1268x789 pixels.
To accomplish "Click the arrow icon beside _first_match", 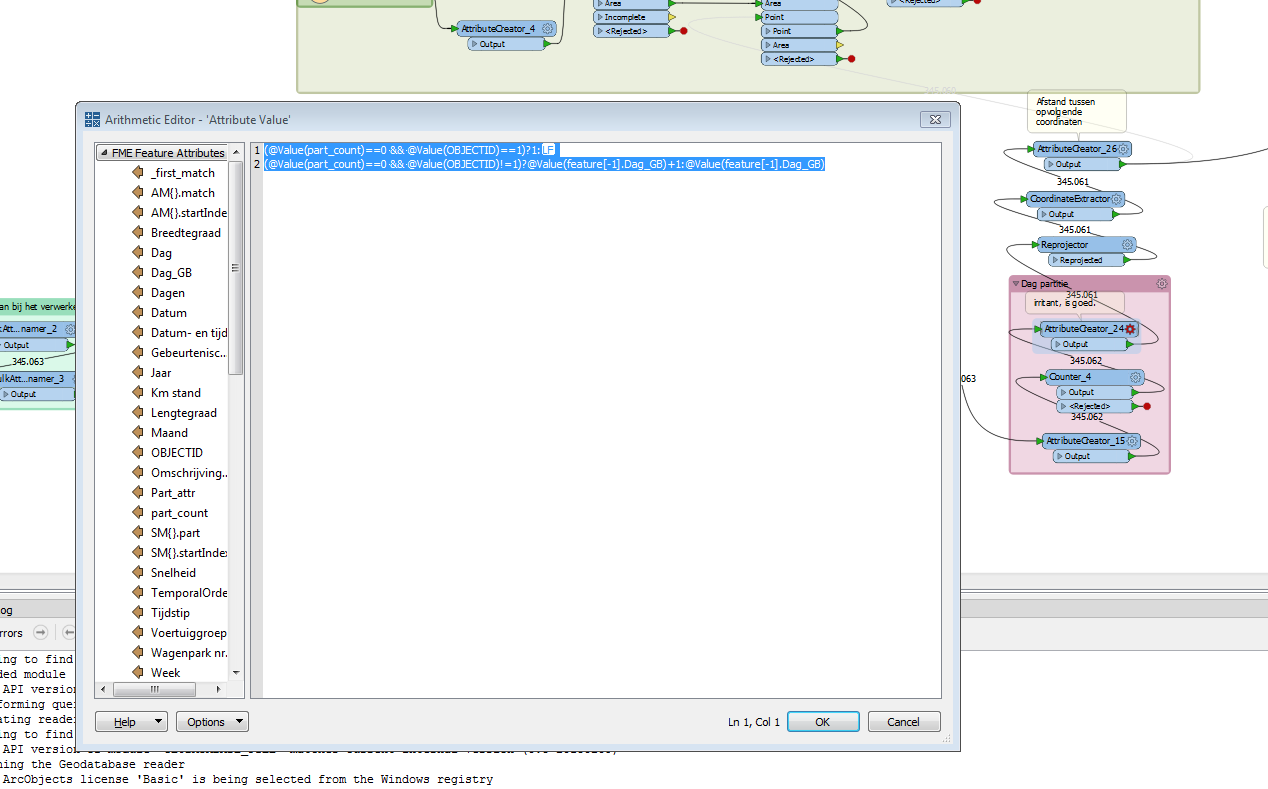I will (x=138, y=173).
